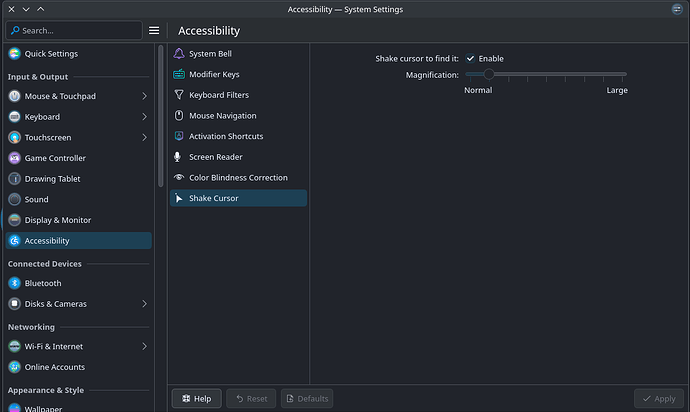Image resolution: width=690 pixels, height=412 pixels.
Task: Open the System Bell page
Action: point(238,54)
